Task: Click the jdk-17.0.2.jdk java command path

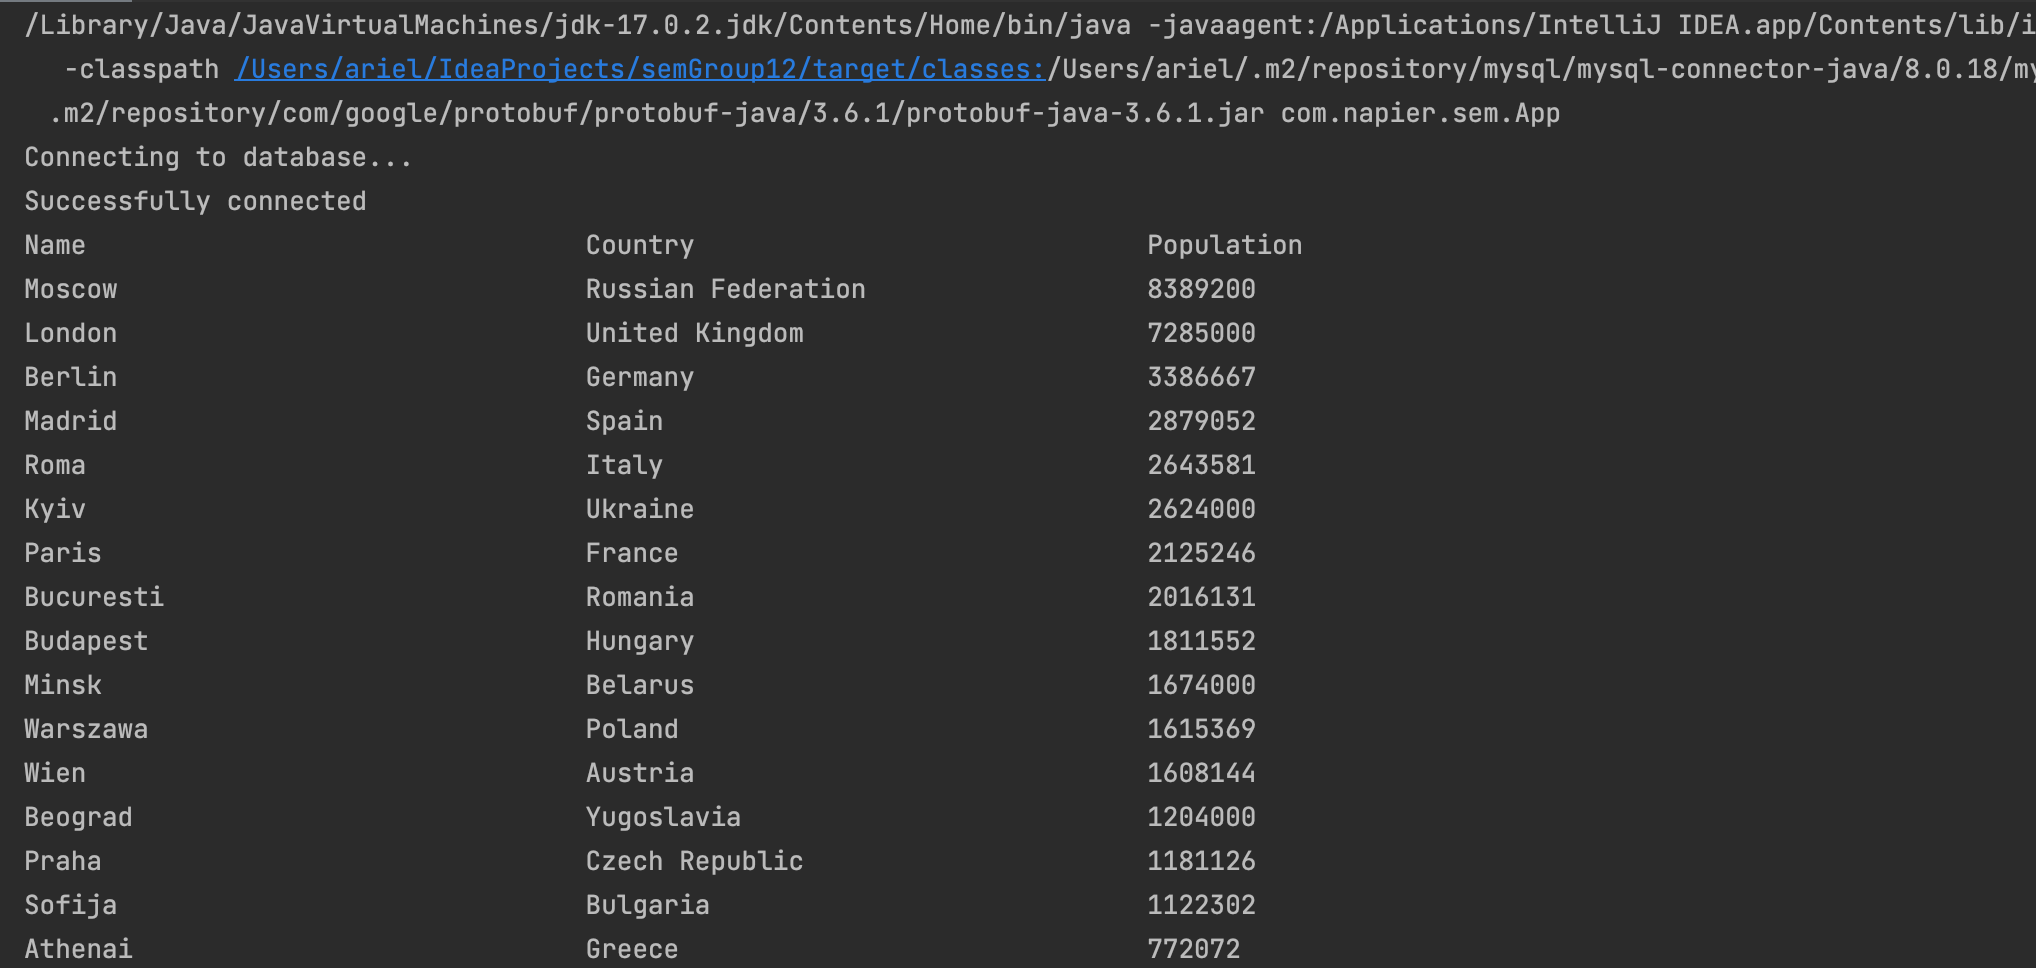Action: point(577,25)
